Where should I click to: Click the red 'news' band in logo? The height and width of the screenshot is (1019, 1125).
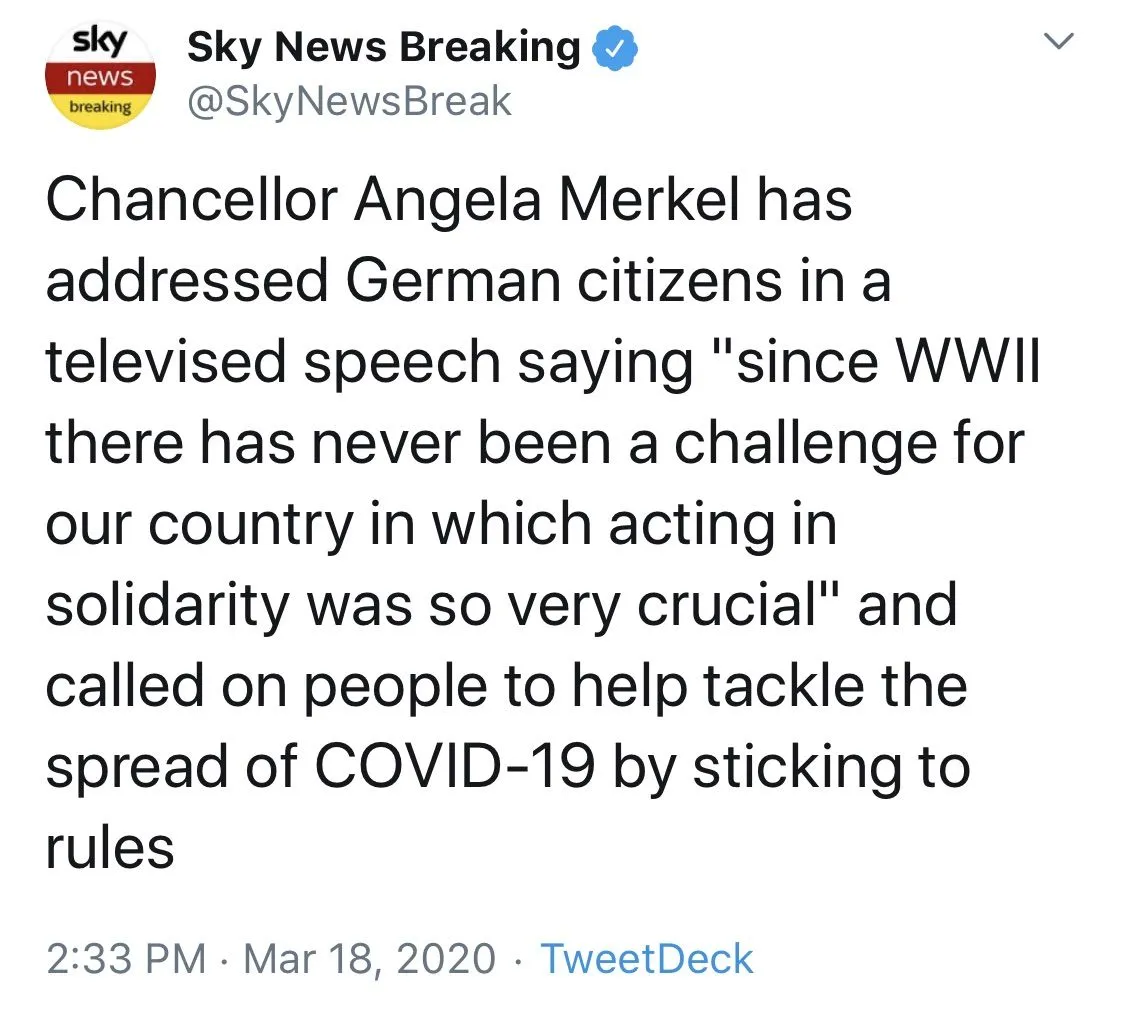102,77
